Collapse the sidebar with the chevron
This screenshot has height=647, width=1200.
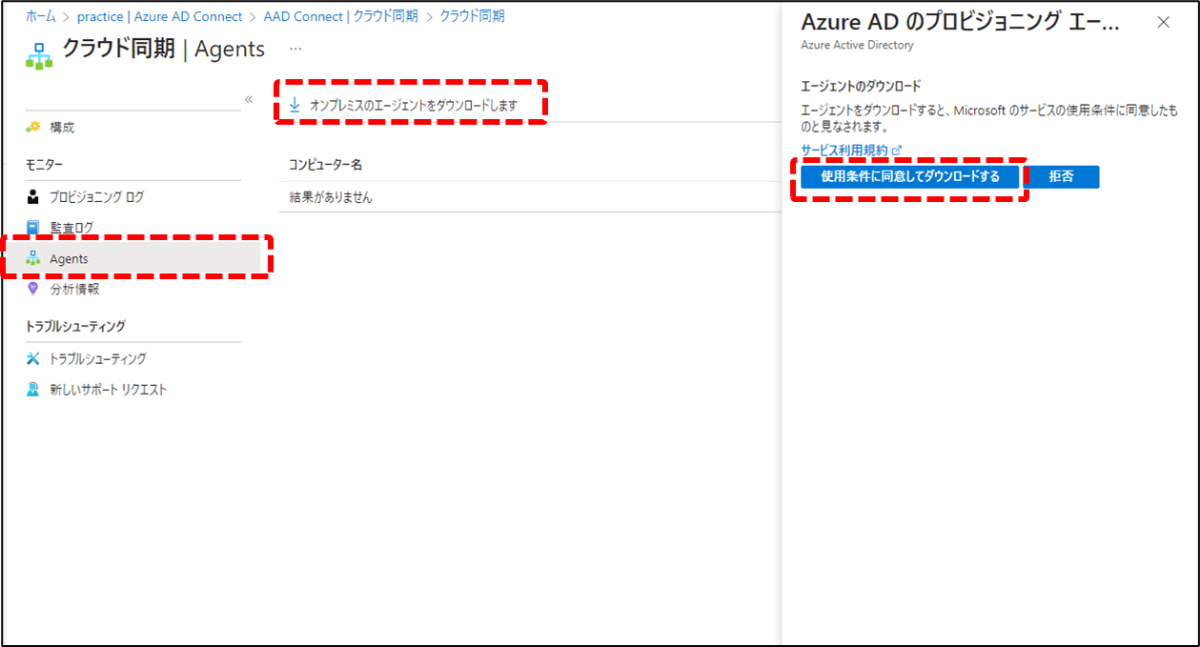click(249, 99)
